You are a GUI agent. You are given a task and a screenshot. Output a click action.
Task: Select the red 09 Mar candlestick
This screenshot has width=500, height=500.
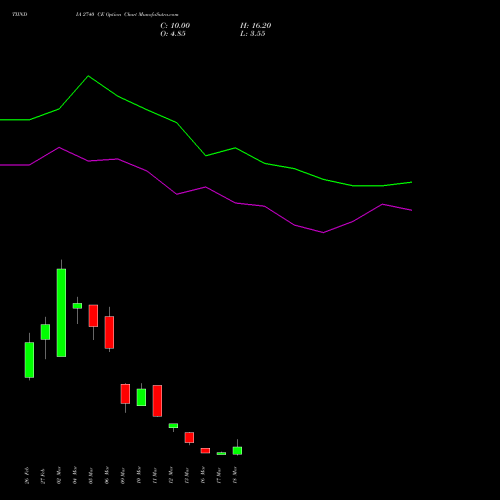point(125,394)
